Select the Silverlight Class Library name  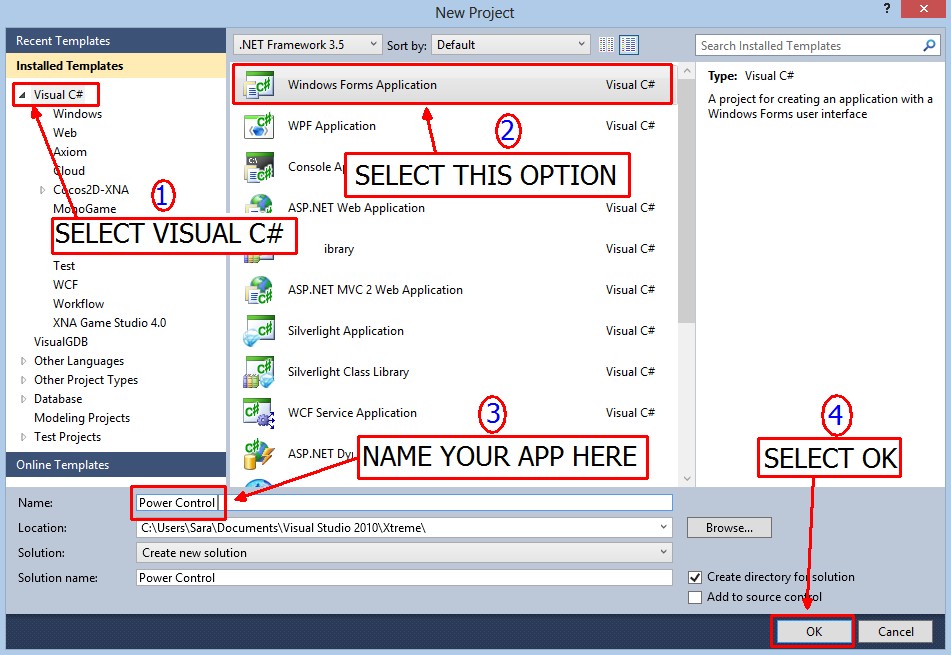click(x=348, y=372)
